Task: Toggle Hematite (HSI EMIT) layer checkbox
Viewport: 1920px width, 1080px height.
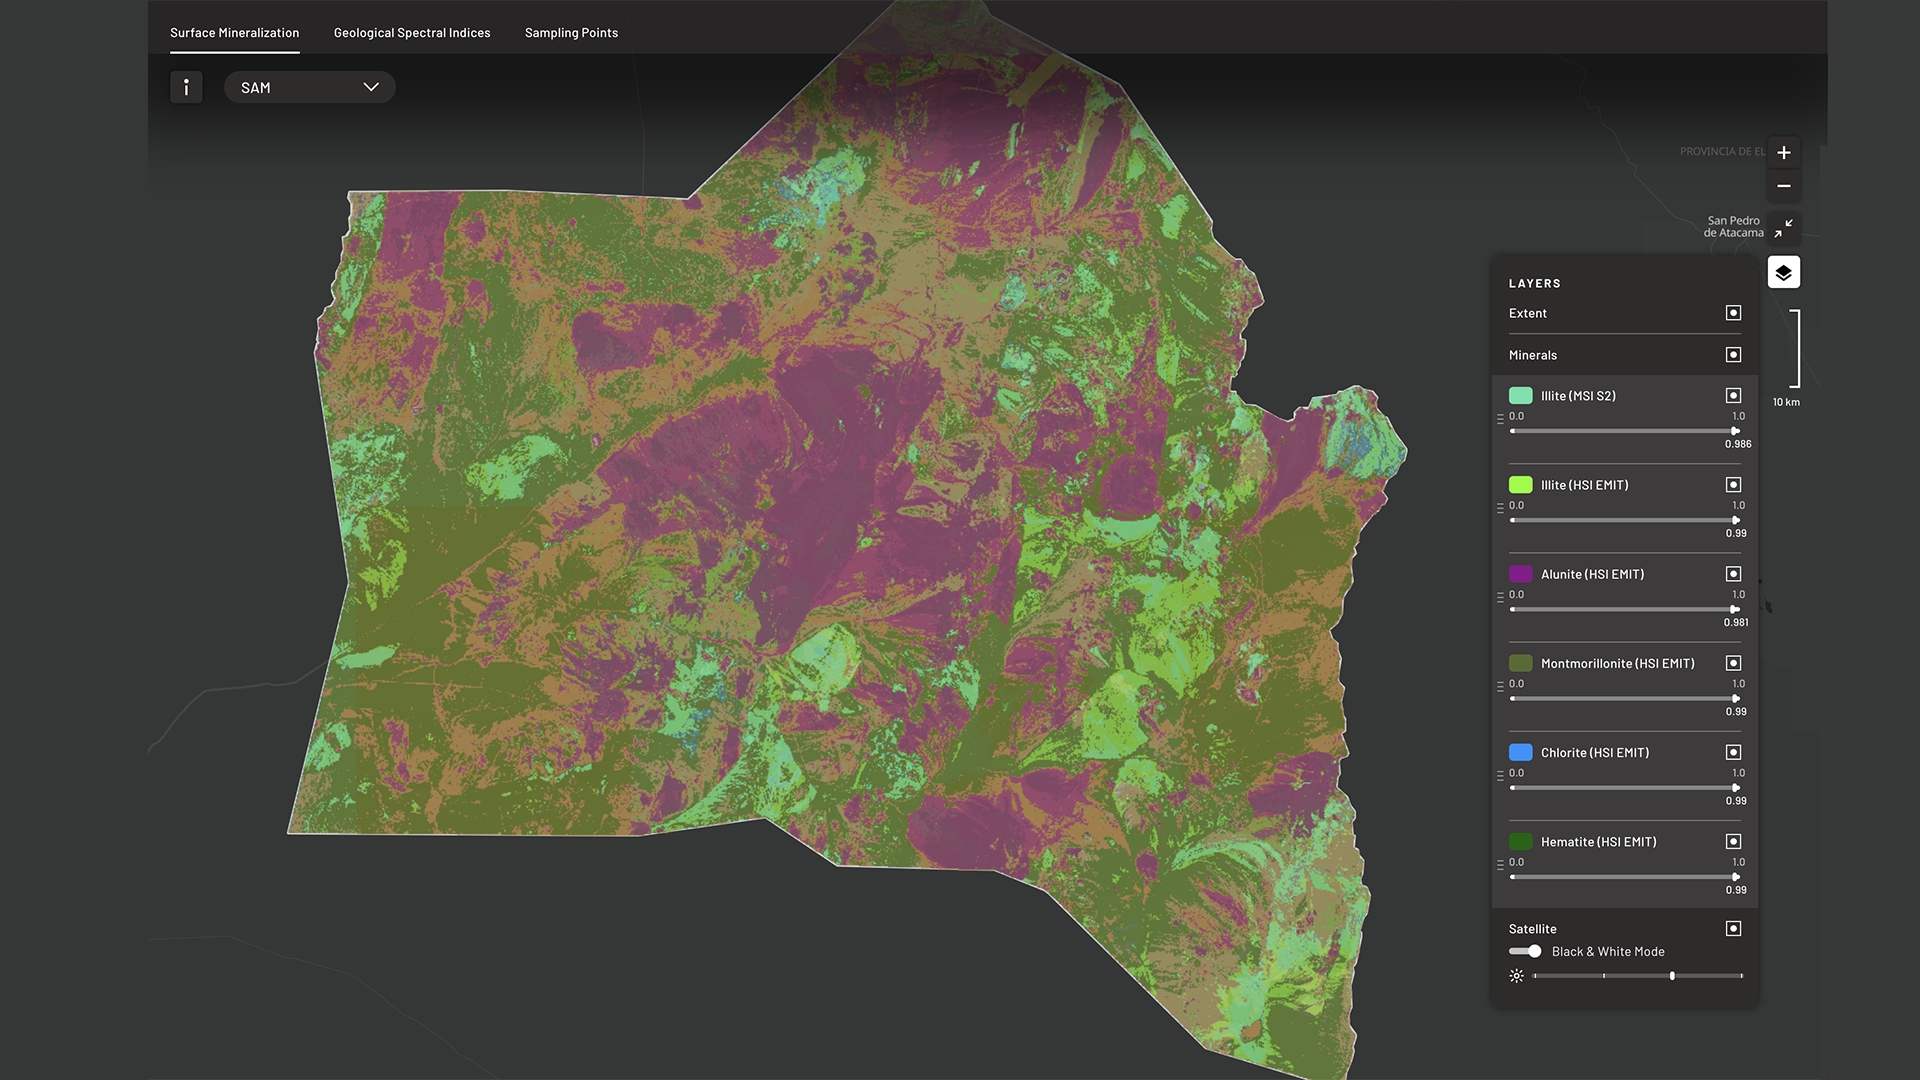Action: pyautogui.click(x=1733, y=842)
